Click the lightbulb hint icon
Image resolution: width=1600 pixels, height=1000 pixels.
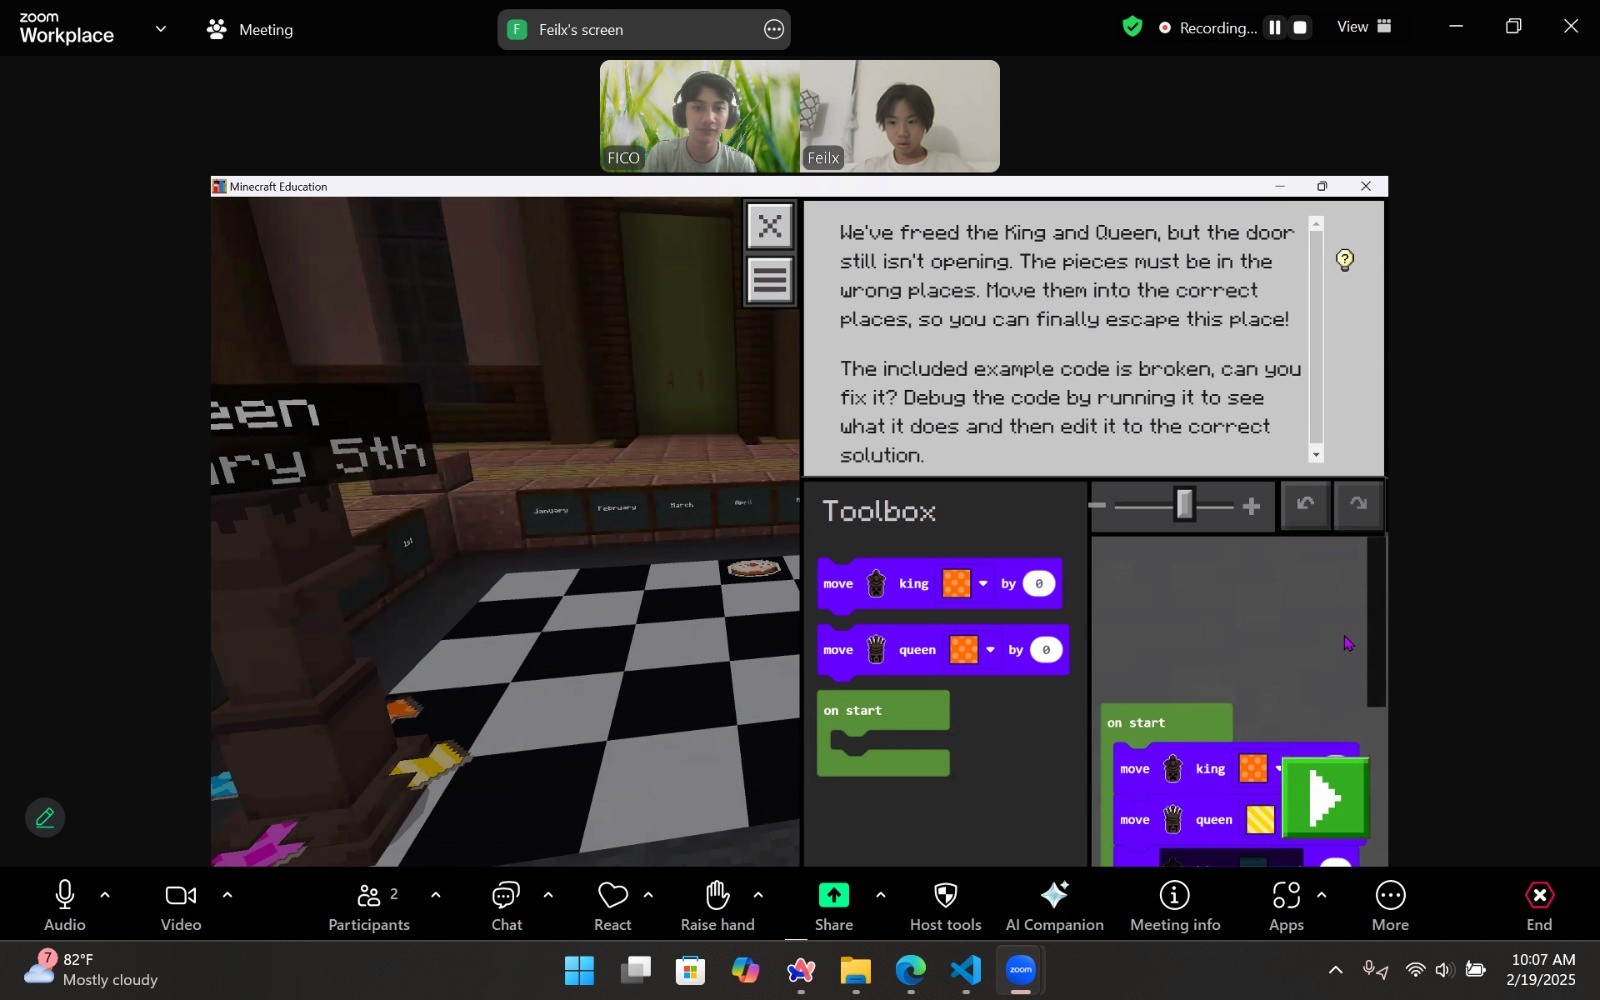[x=1345, y=260]
